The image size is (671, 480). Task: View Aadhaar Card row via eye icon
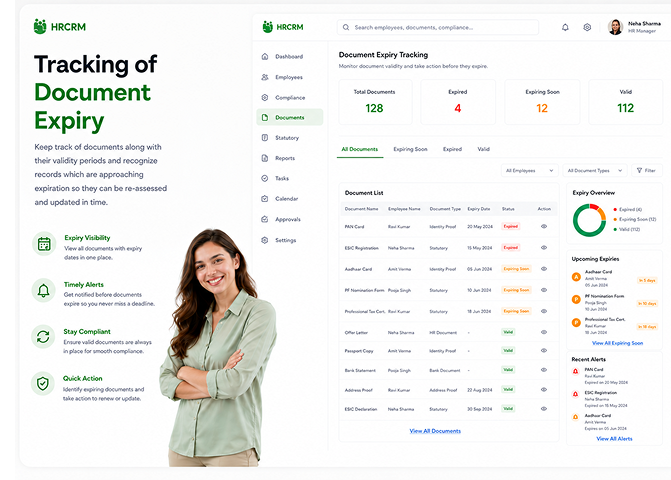tap(544, 269)
